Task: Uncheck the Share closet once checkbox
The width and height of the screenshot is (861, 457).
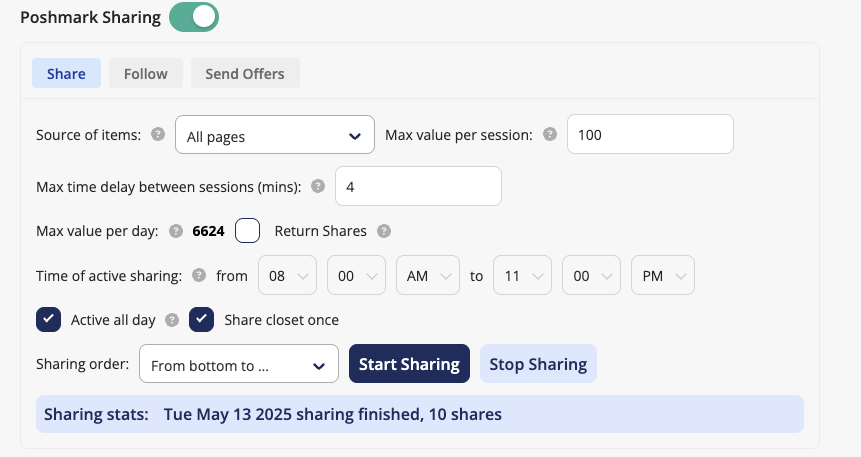Action: pyautogui.click(x=202, y=320)
